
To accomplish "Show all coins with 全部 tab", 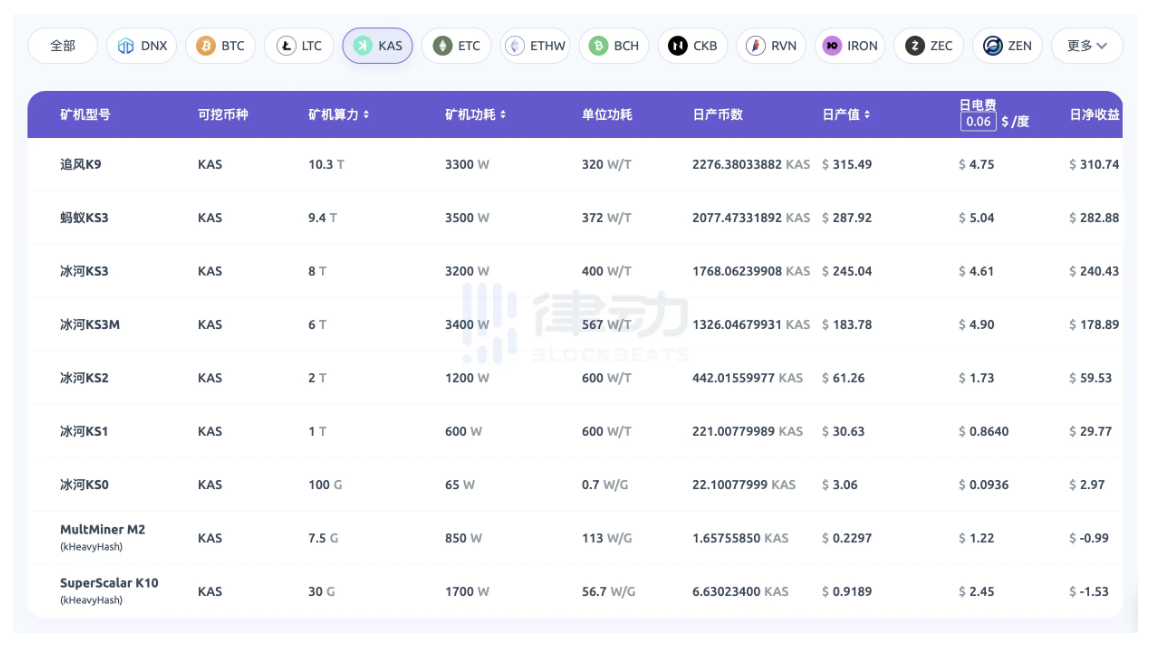I will (62, 46).
